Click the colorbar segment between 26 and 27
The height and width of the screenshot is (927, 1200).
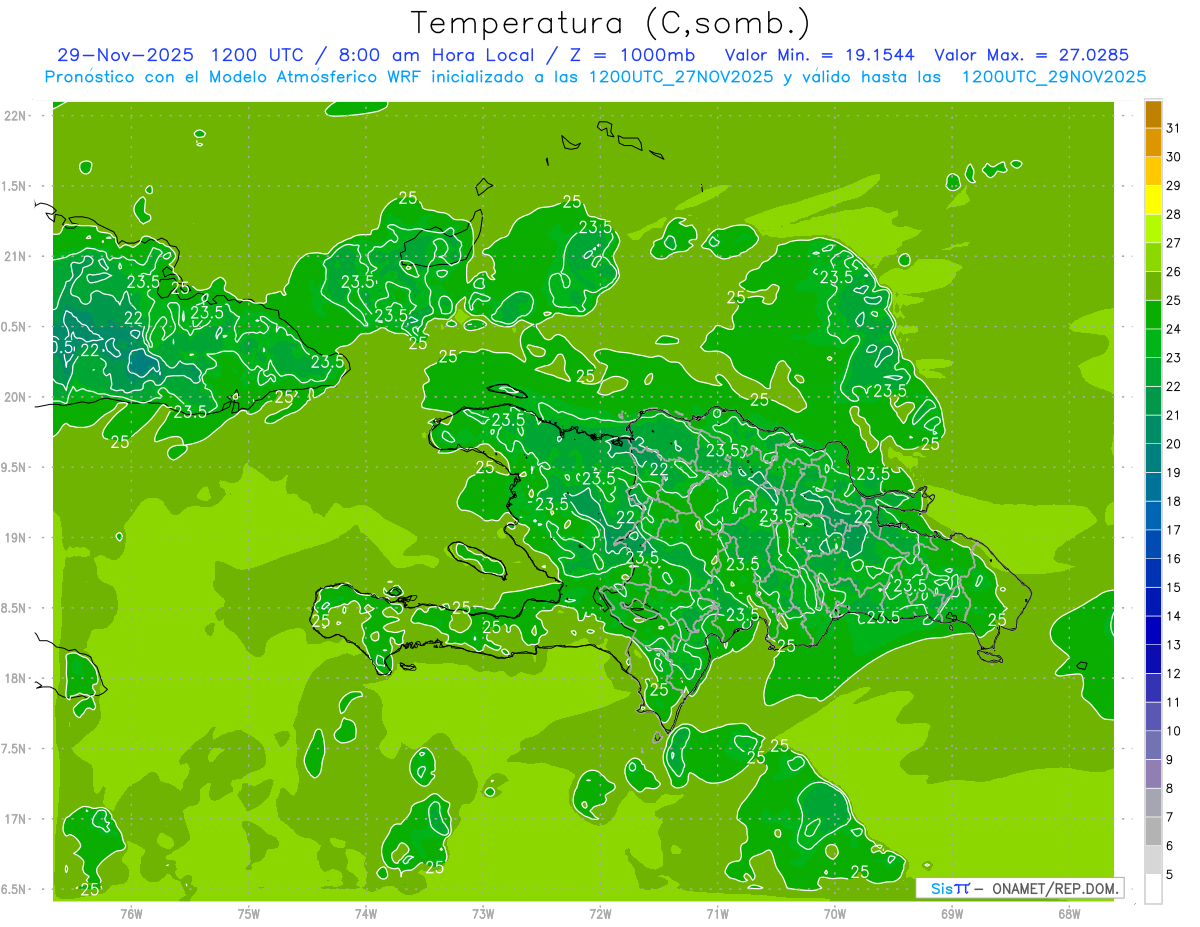(1153, 257)
